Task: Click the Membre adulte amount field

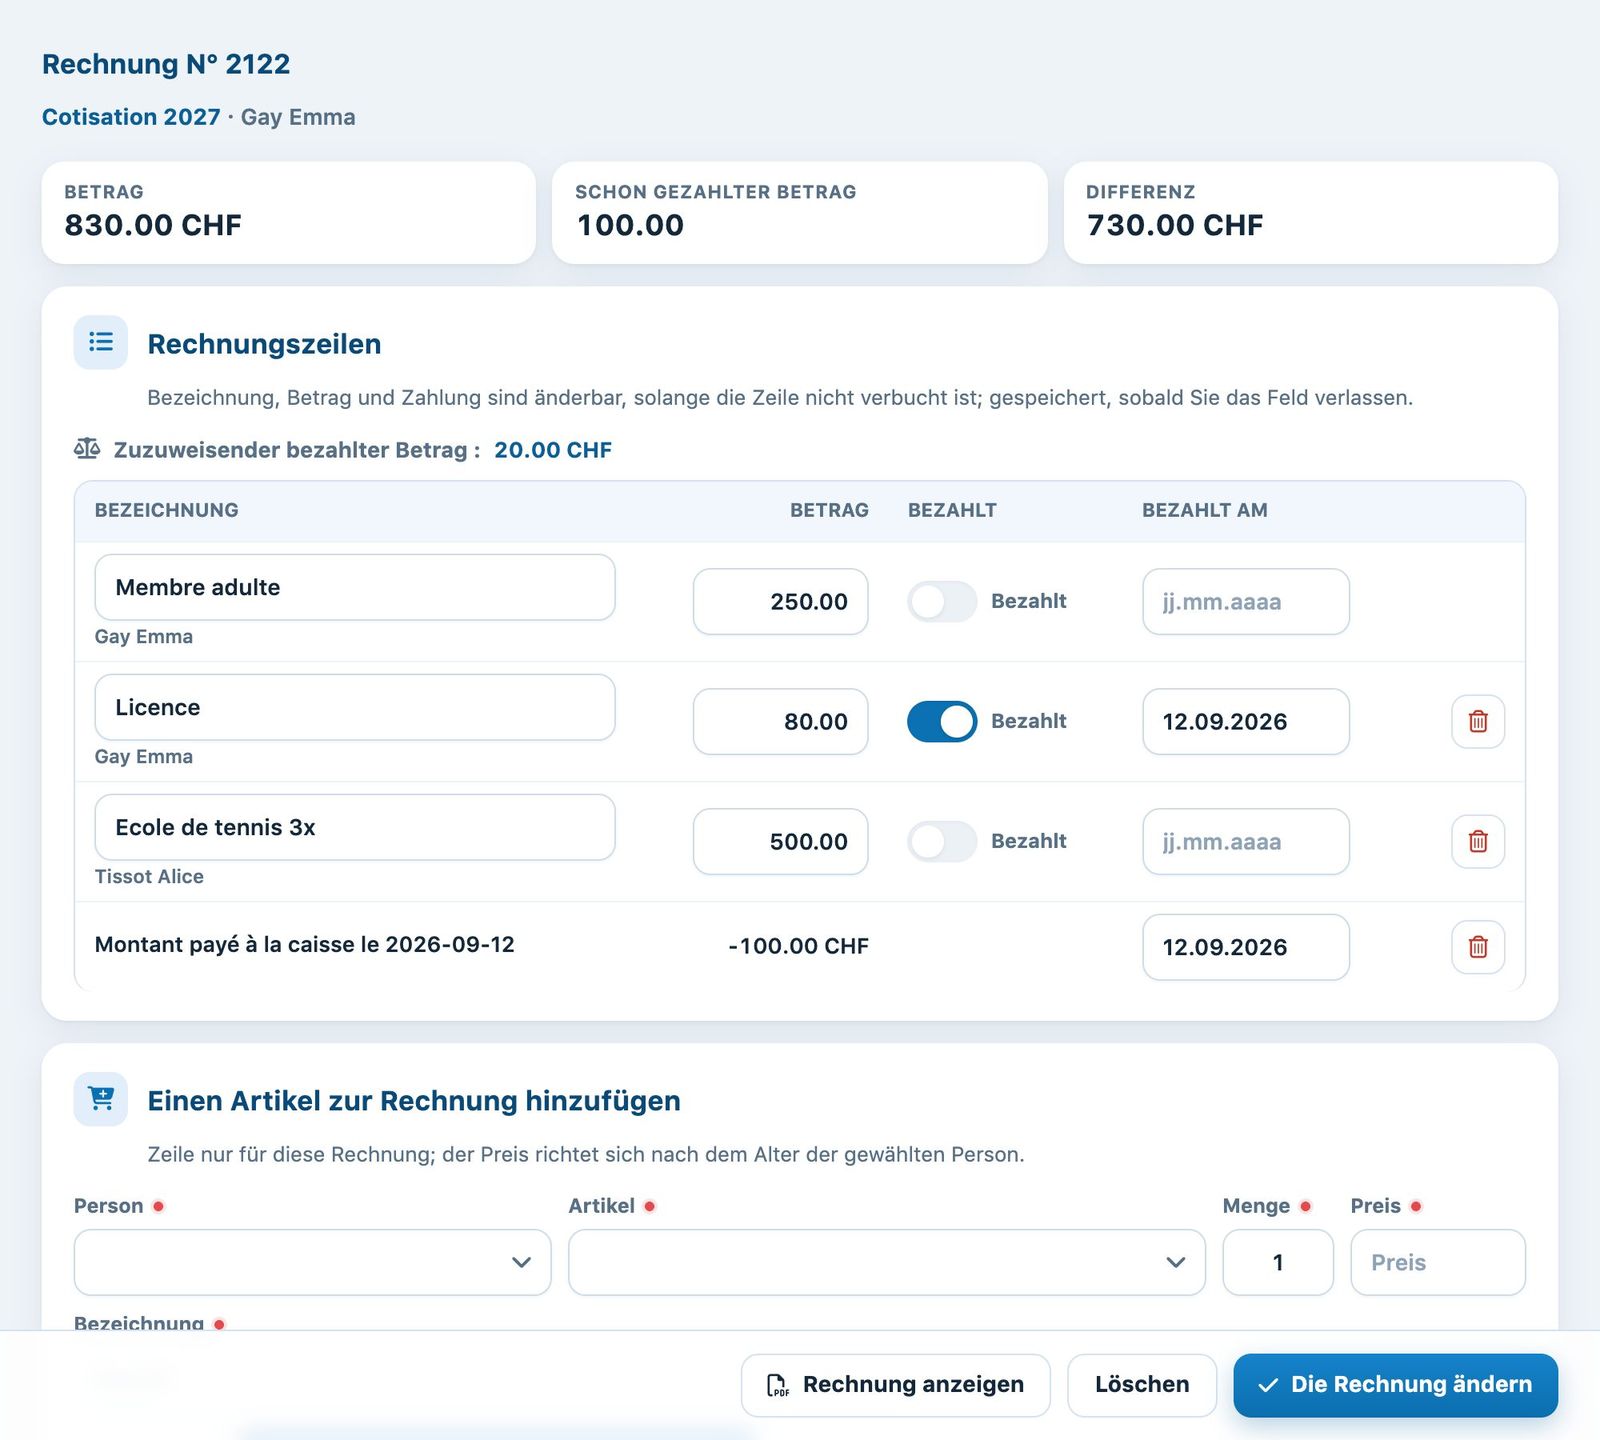Action: pyautogui.click(x=780, y=601)
